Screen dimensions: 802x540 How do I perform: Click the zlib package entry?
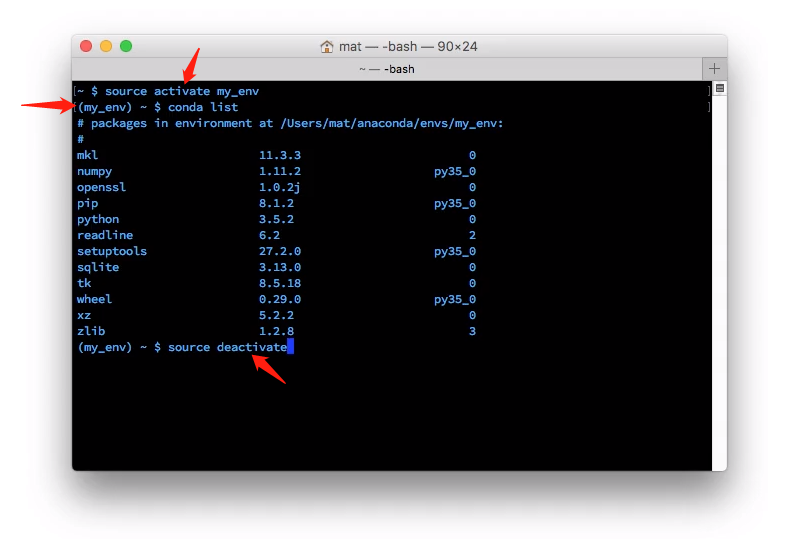(90, 331)
